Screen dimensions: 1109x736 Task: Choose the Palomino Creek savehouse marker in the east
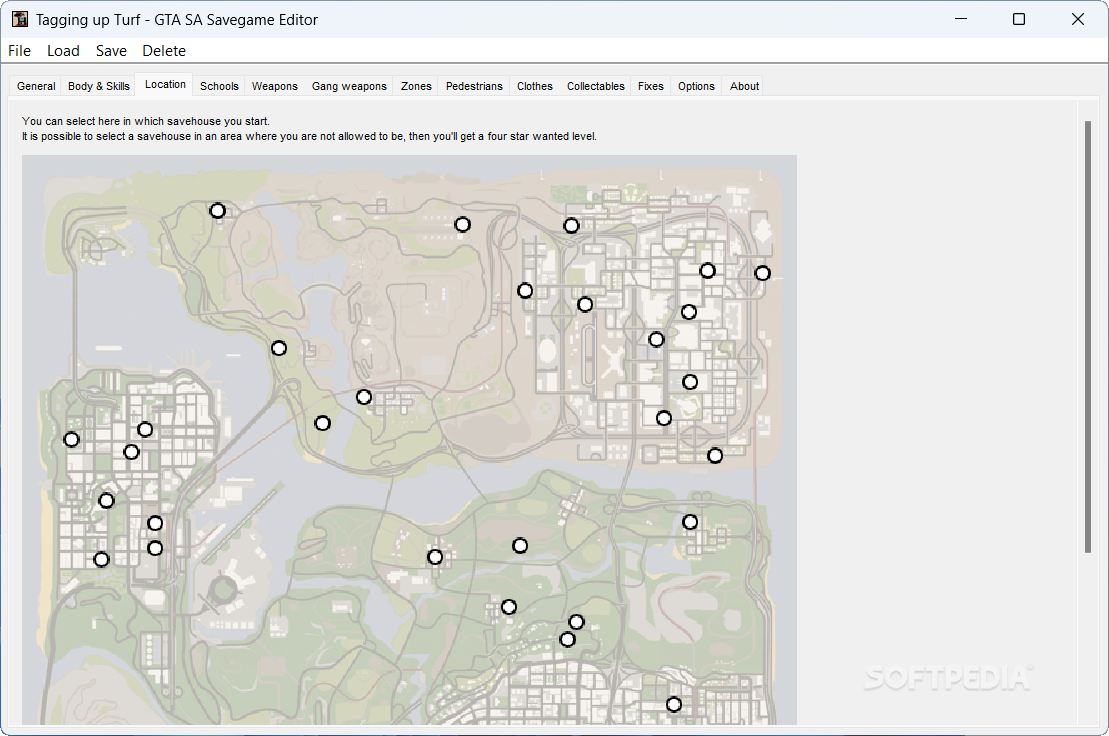coord(690,522)
